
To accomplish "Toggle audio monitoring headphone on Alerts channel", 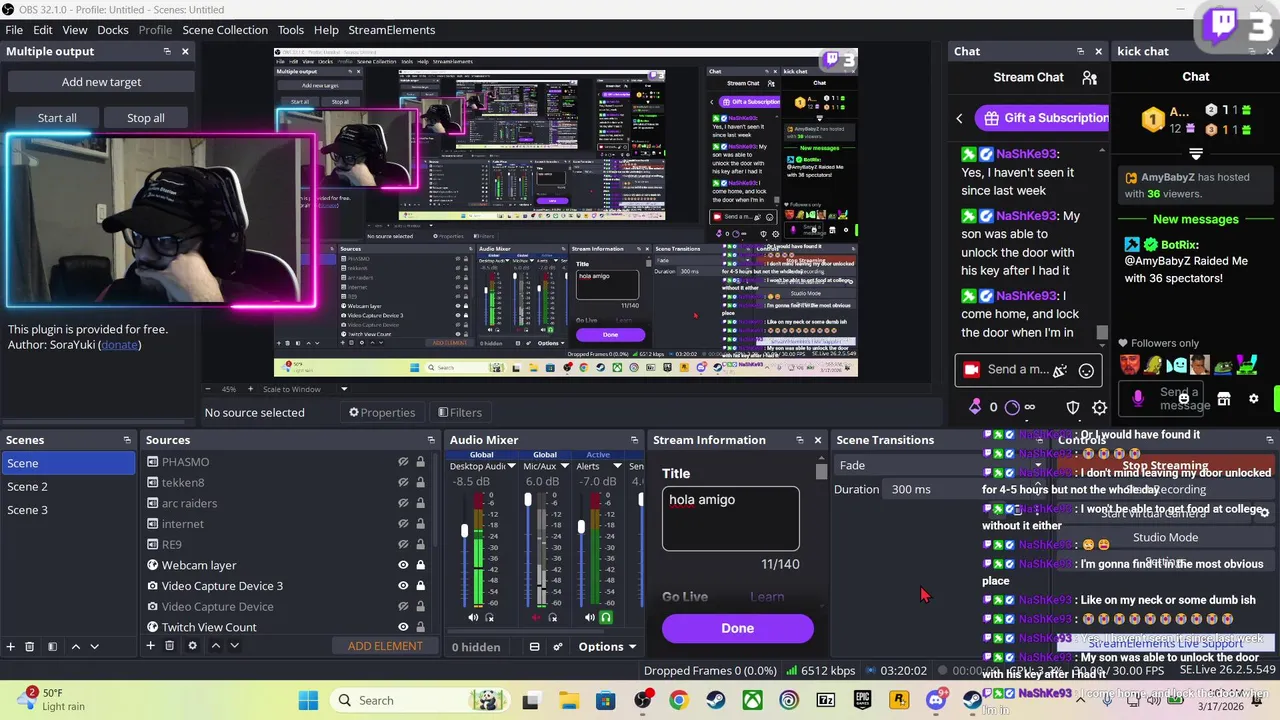I will click(x=606, y=617).
